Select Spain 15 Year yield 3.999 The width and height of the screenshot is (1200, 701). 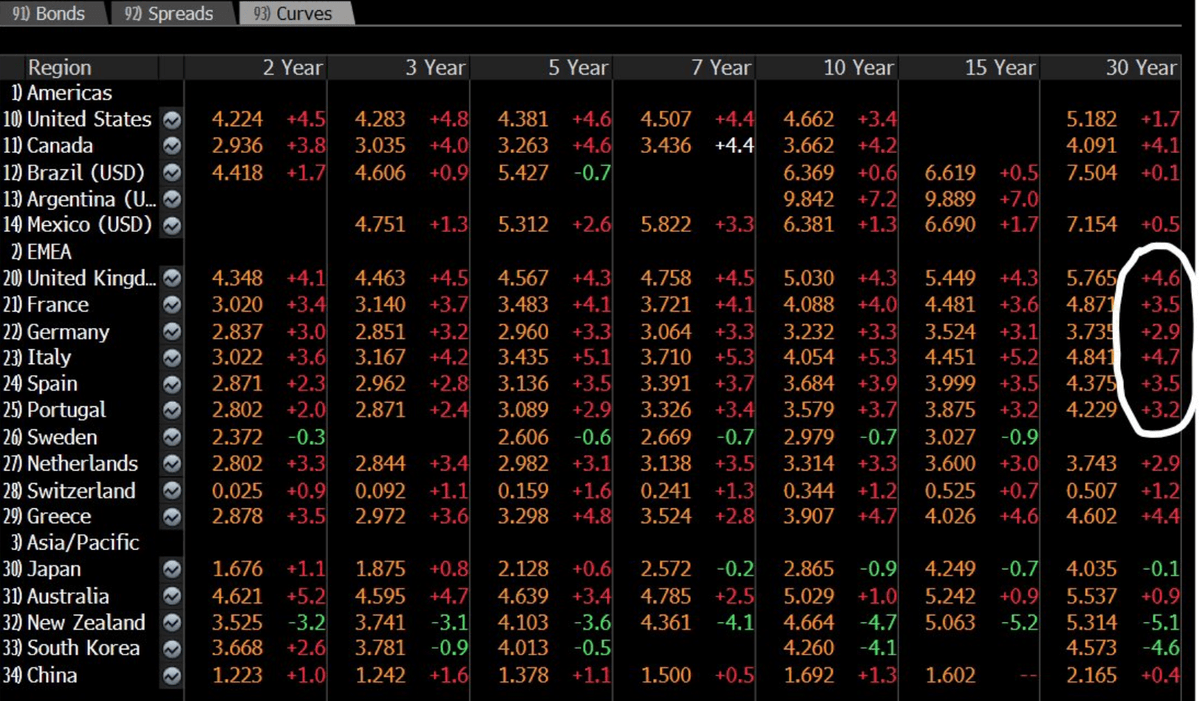coord(950,384)
